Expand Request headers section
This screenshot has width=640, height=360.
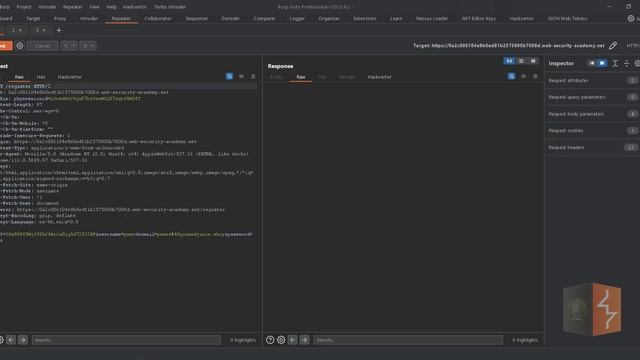[592, 147]
